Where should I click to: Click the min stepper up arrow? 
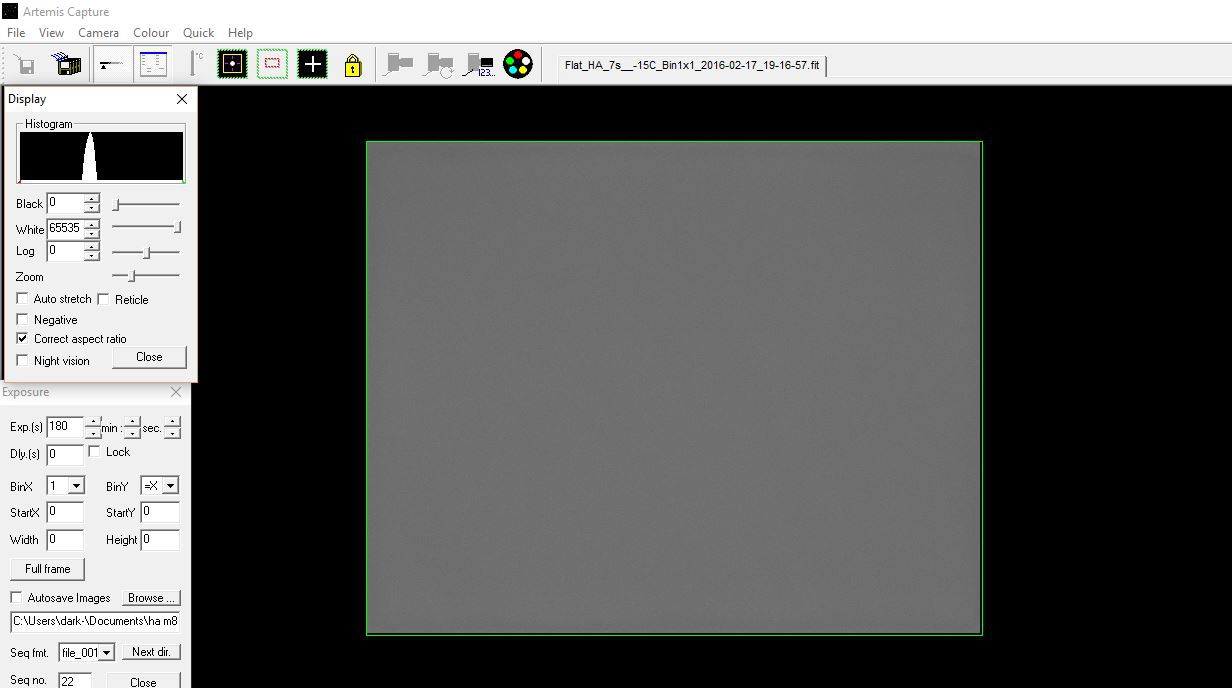pos(132,422)
